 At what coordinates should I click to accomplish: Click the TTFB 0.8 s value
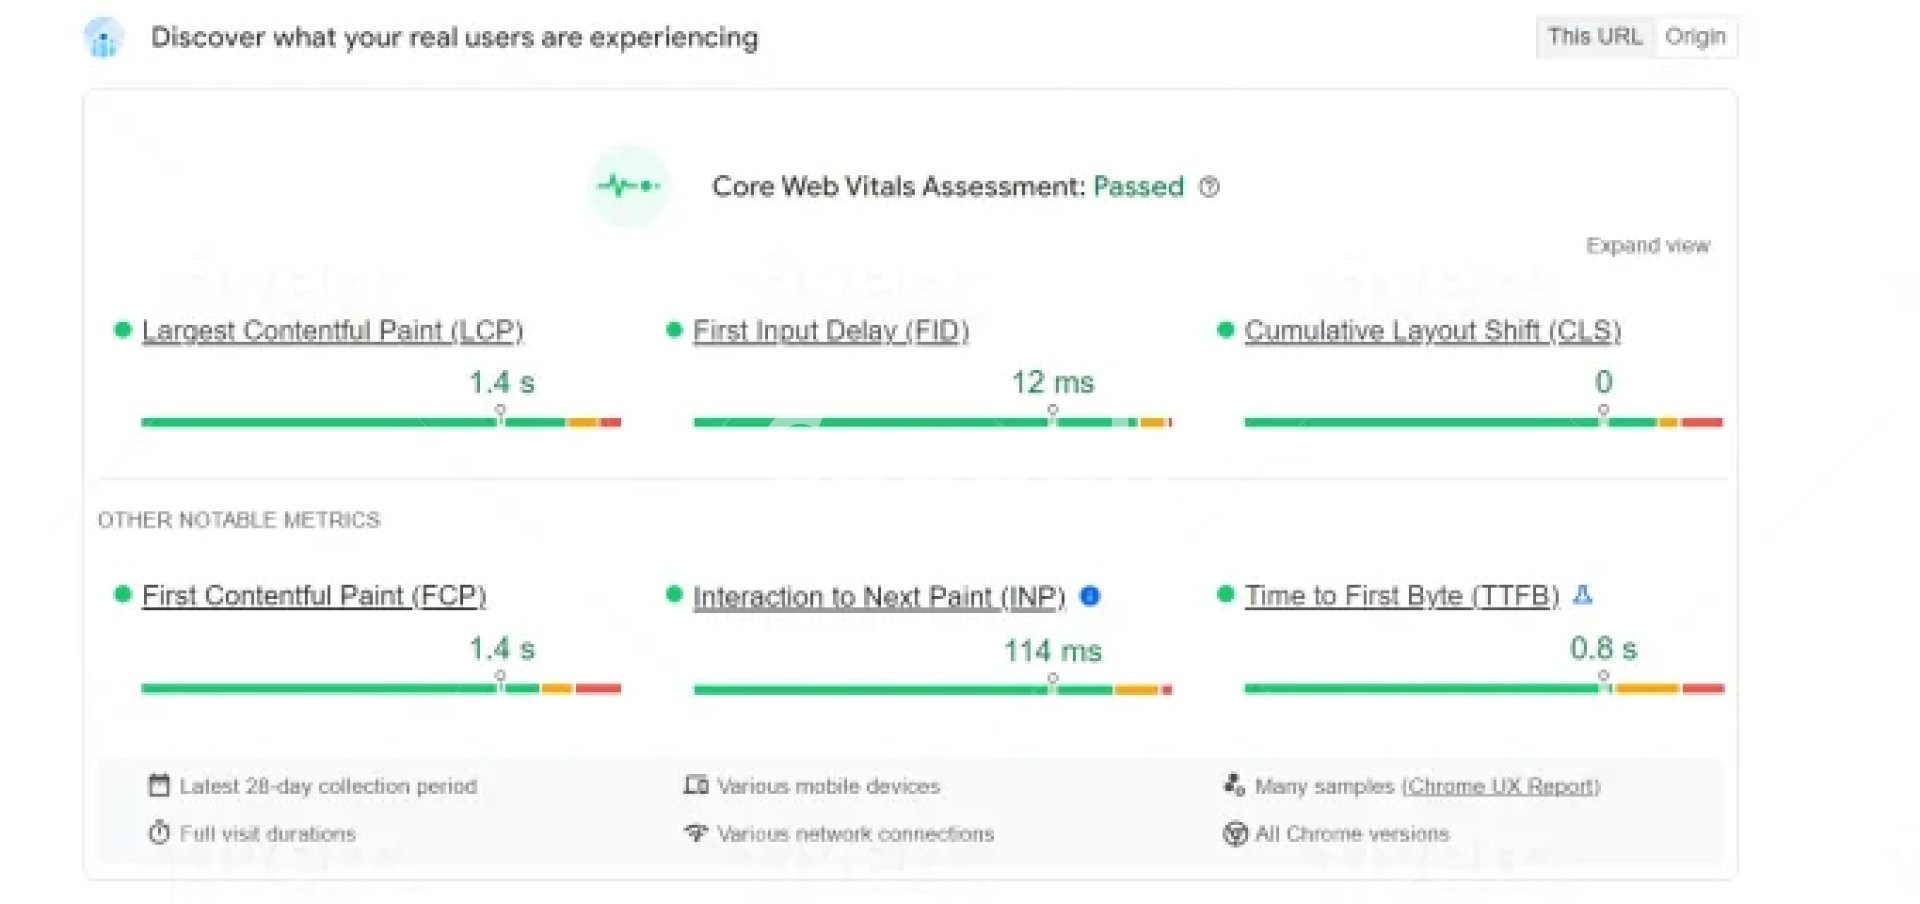click(1603, 648)
